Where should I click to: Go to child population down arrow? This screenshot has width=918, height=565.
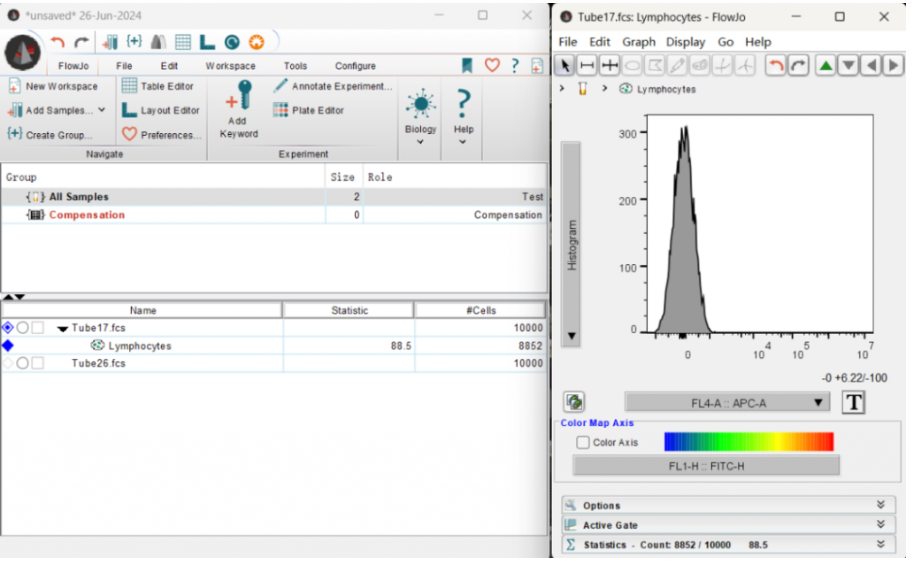[848, 65]
